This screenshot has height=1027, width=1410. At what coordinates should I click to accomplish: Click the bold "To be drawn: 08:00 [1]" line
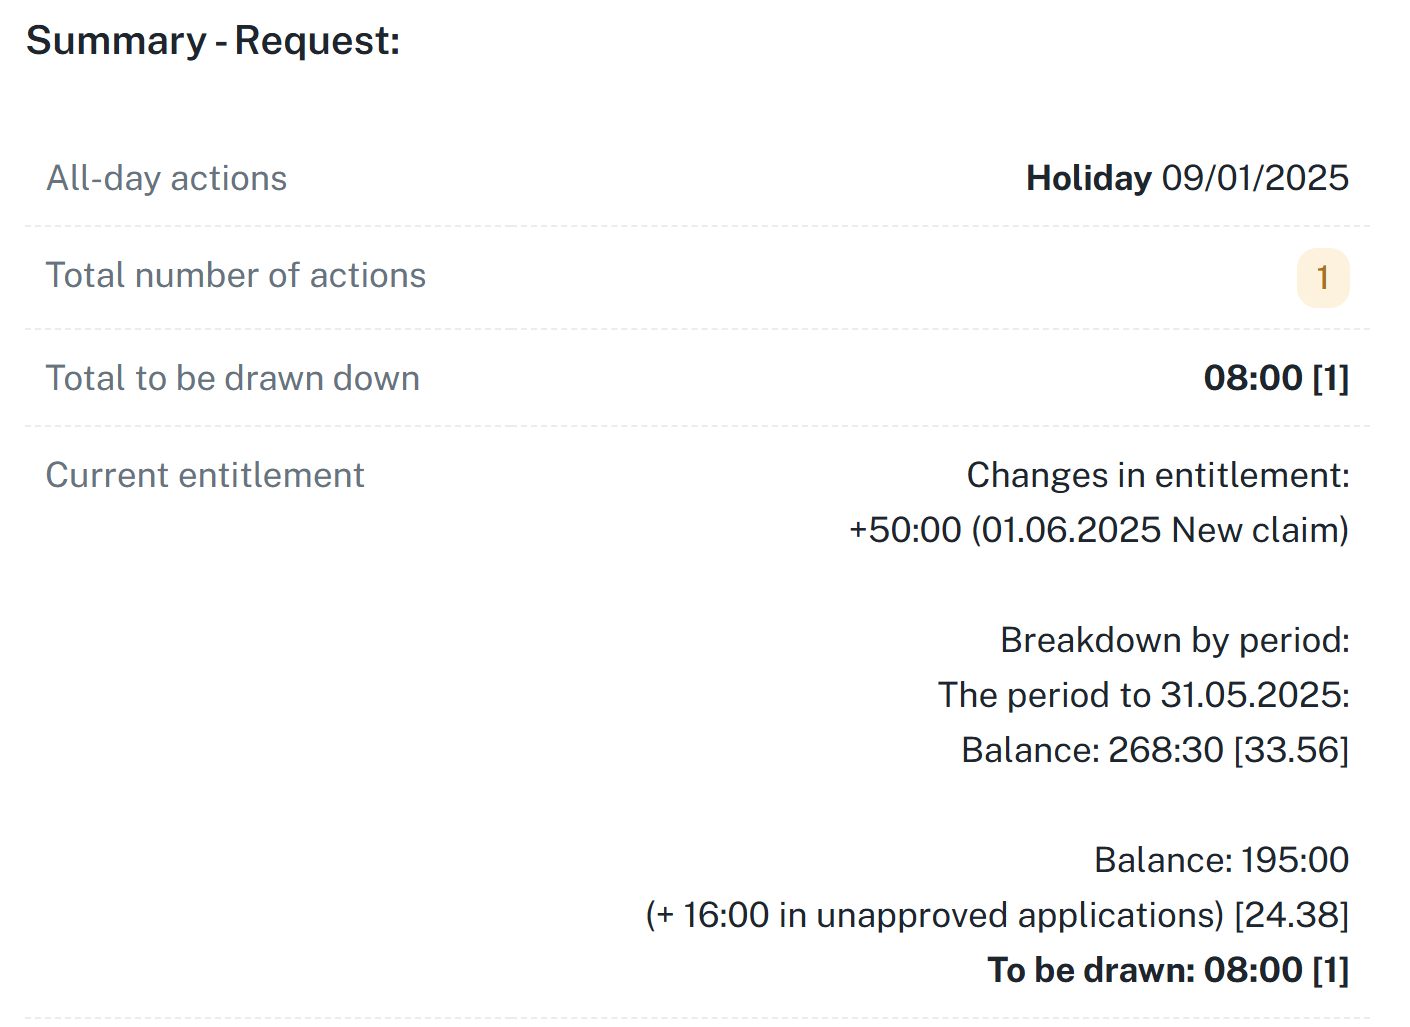(1168, 970)
